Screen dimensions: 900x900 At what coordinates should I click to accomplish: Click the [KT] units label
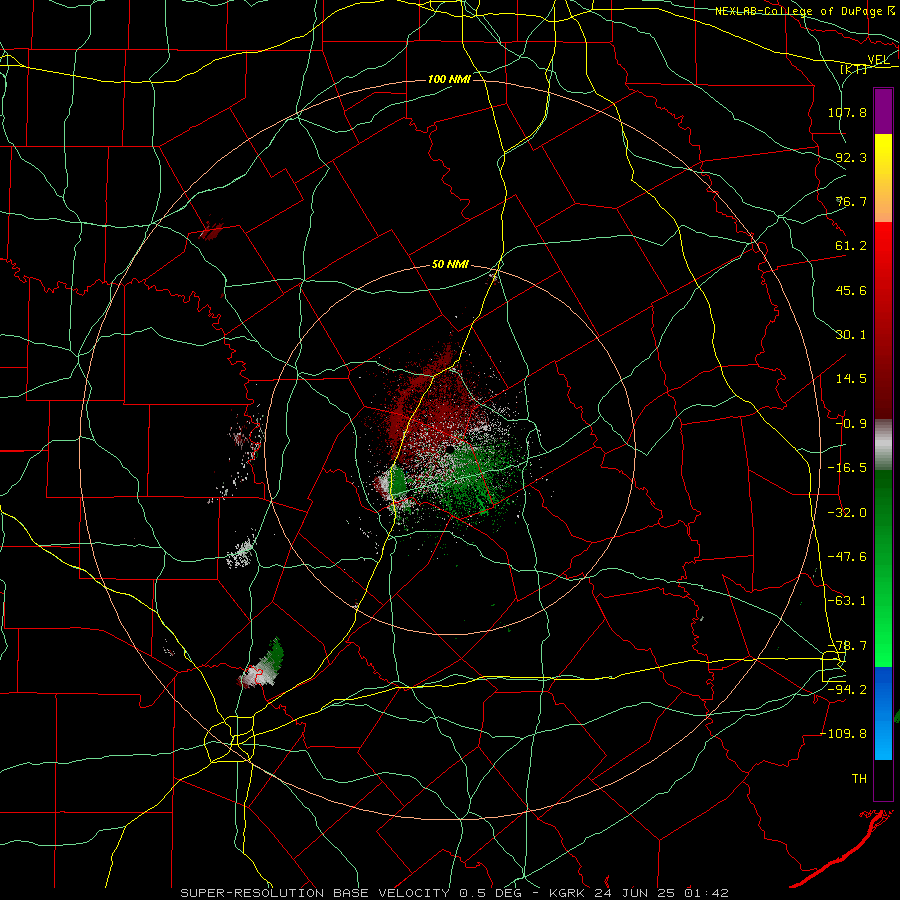coord(854,69)
